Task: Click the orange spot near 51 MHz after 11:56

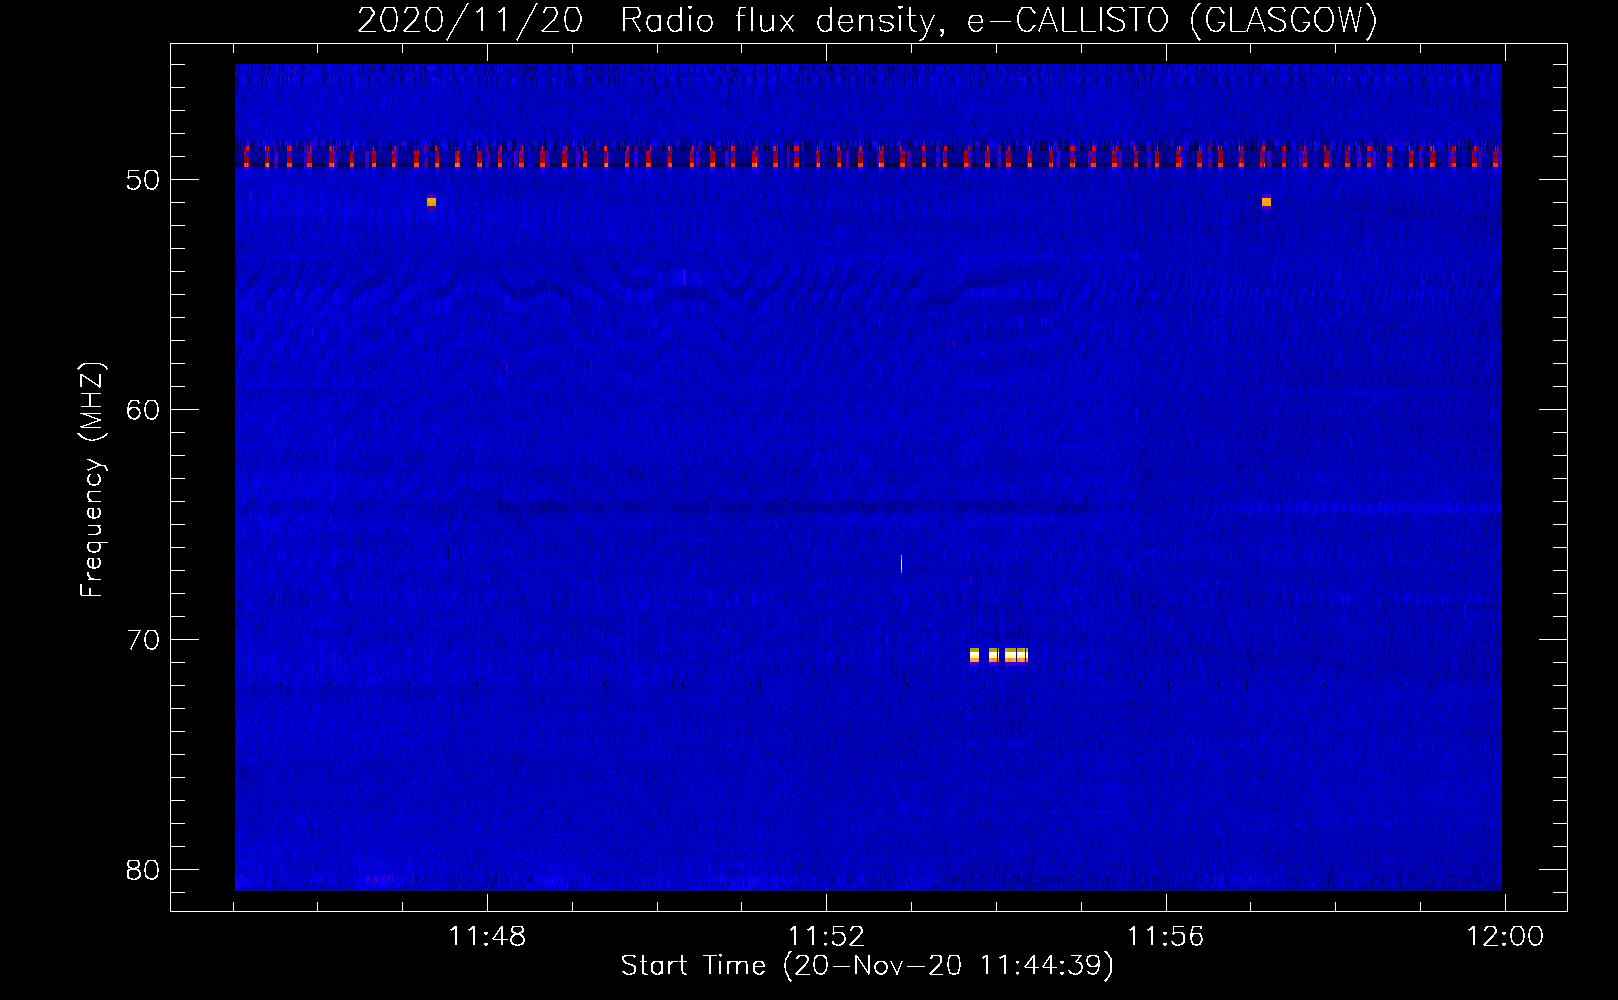Action: 1266,202
